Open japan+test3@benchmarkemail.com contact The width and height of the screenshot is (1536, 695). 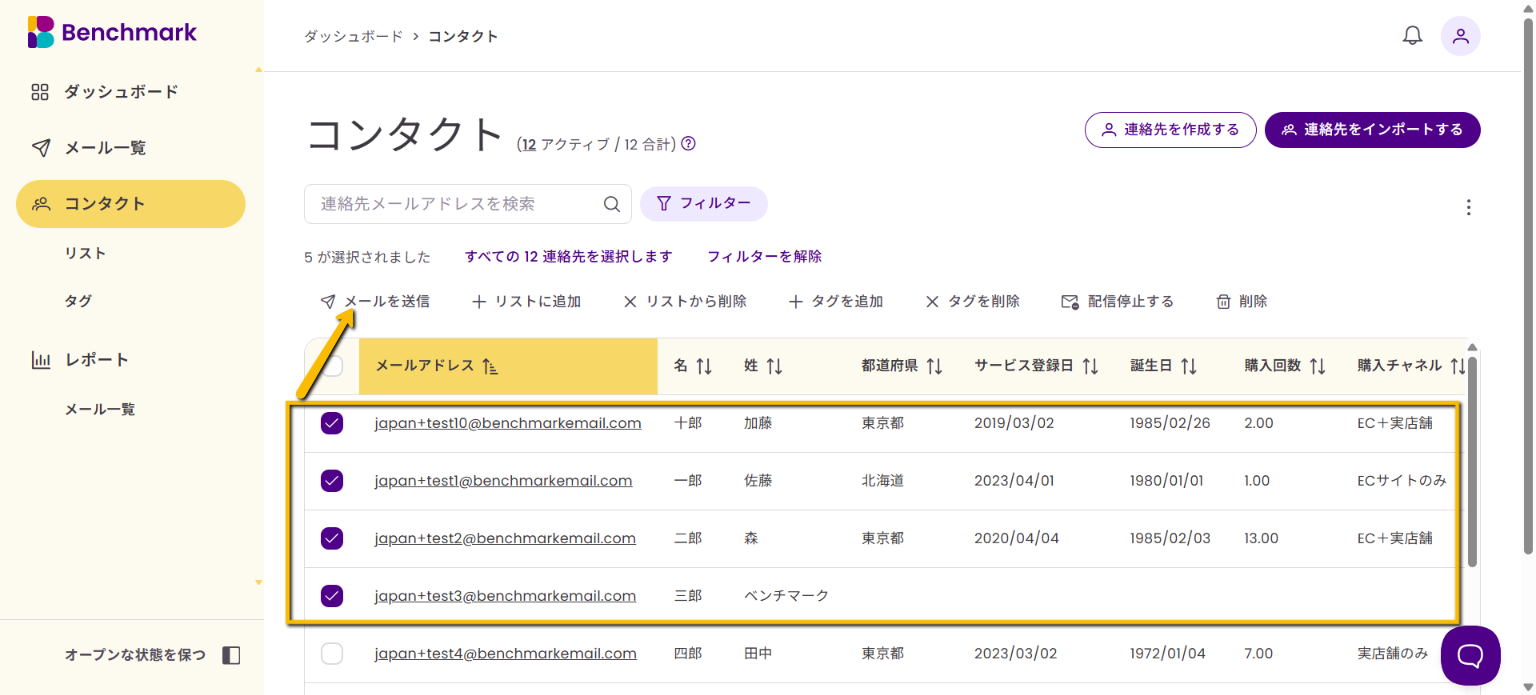pos(505,596)
